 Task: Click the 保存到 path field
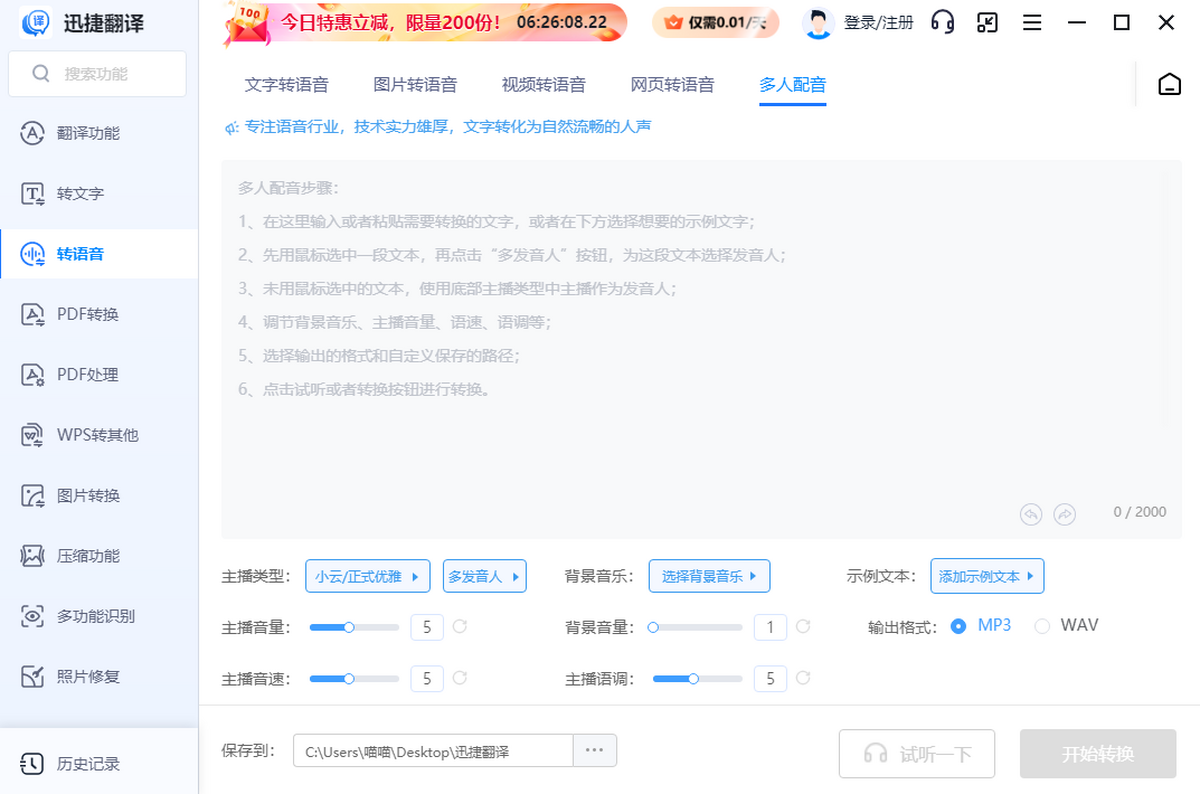click(x=433, y=750)
